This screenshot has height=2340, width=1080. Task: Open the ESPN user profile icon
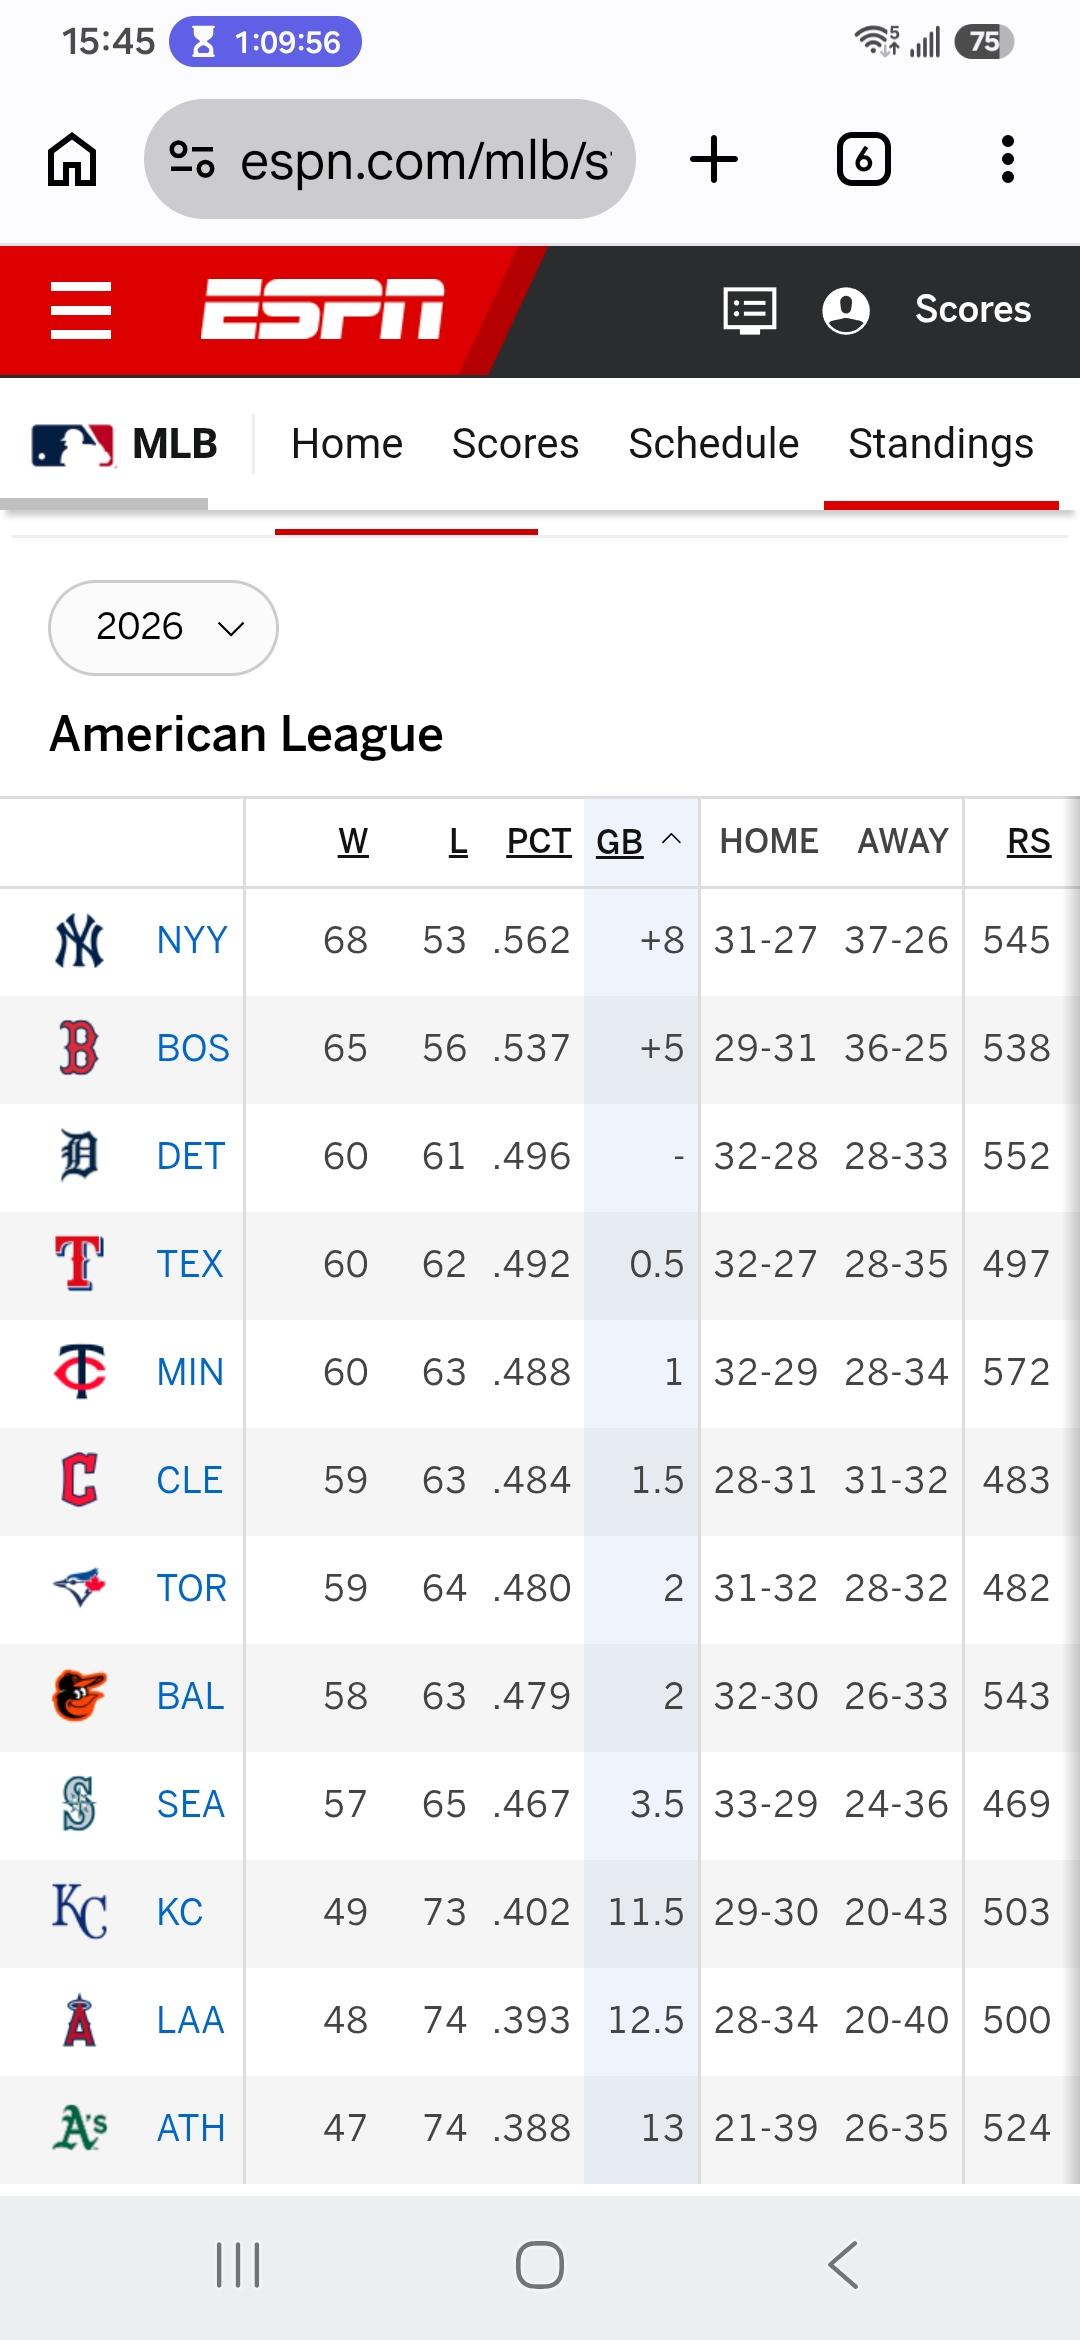(846, 310)
